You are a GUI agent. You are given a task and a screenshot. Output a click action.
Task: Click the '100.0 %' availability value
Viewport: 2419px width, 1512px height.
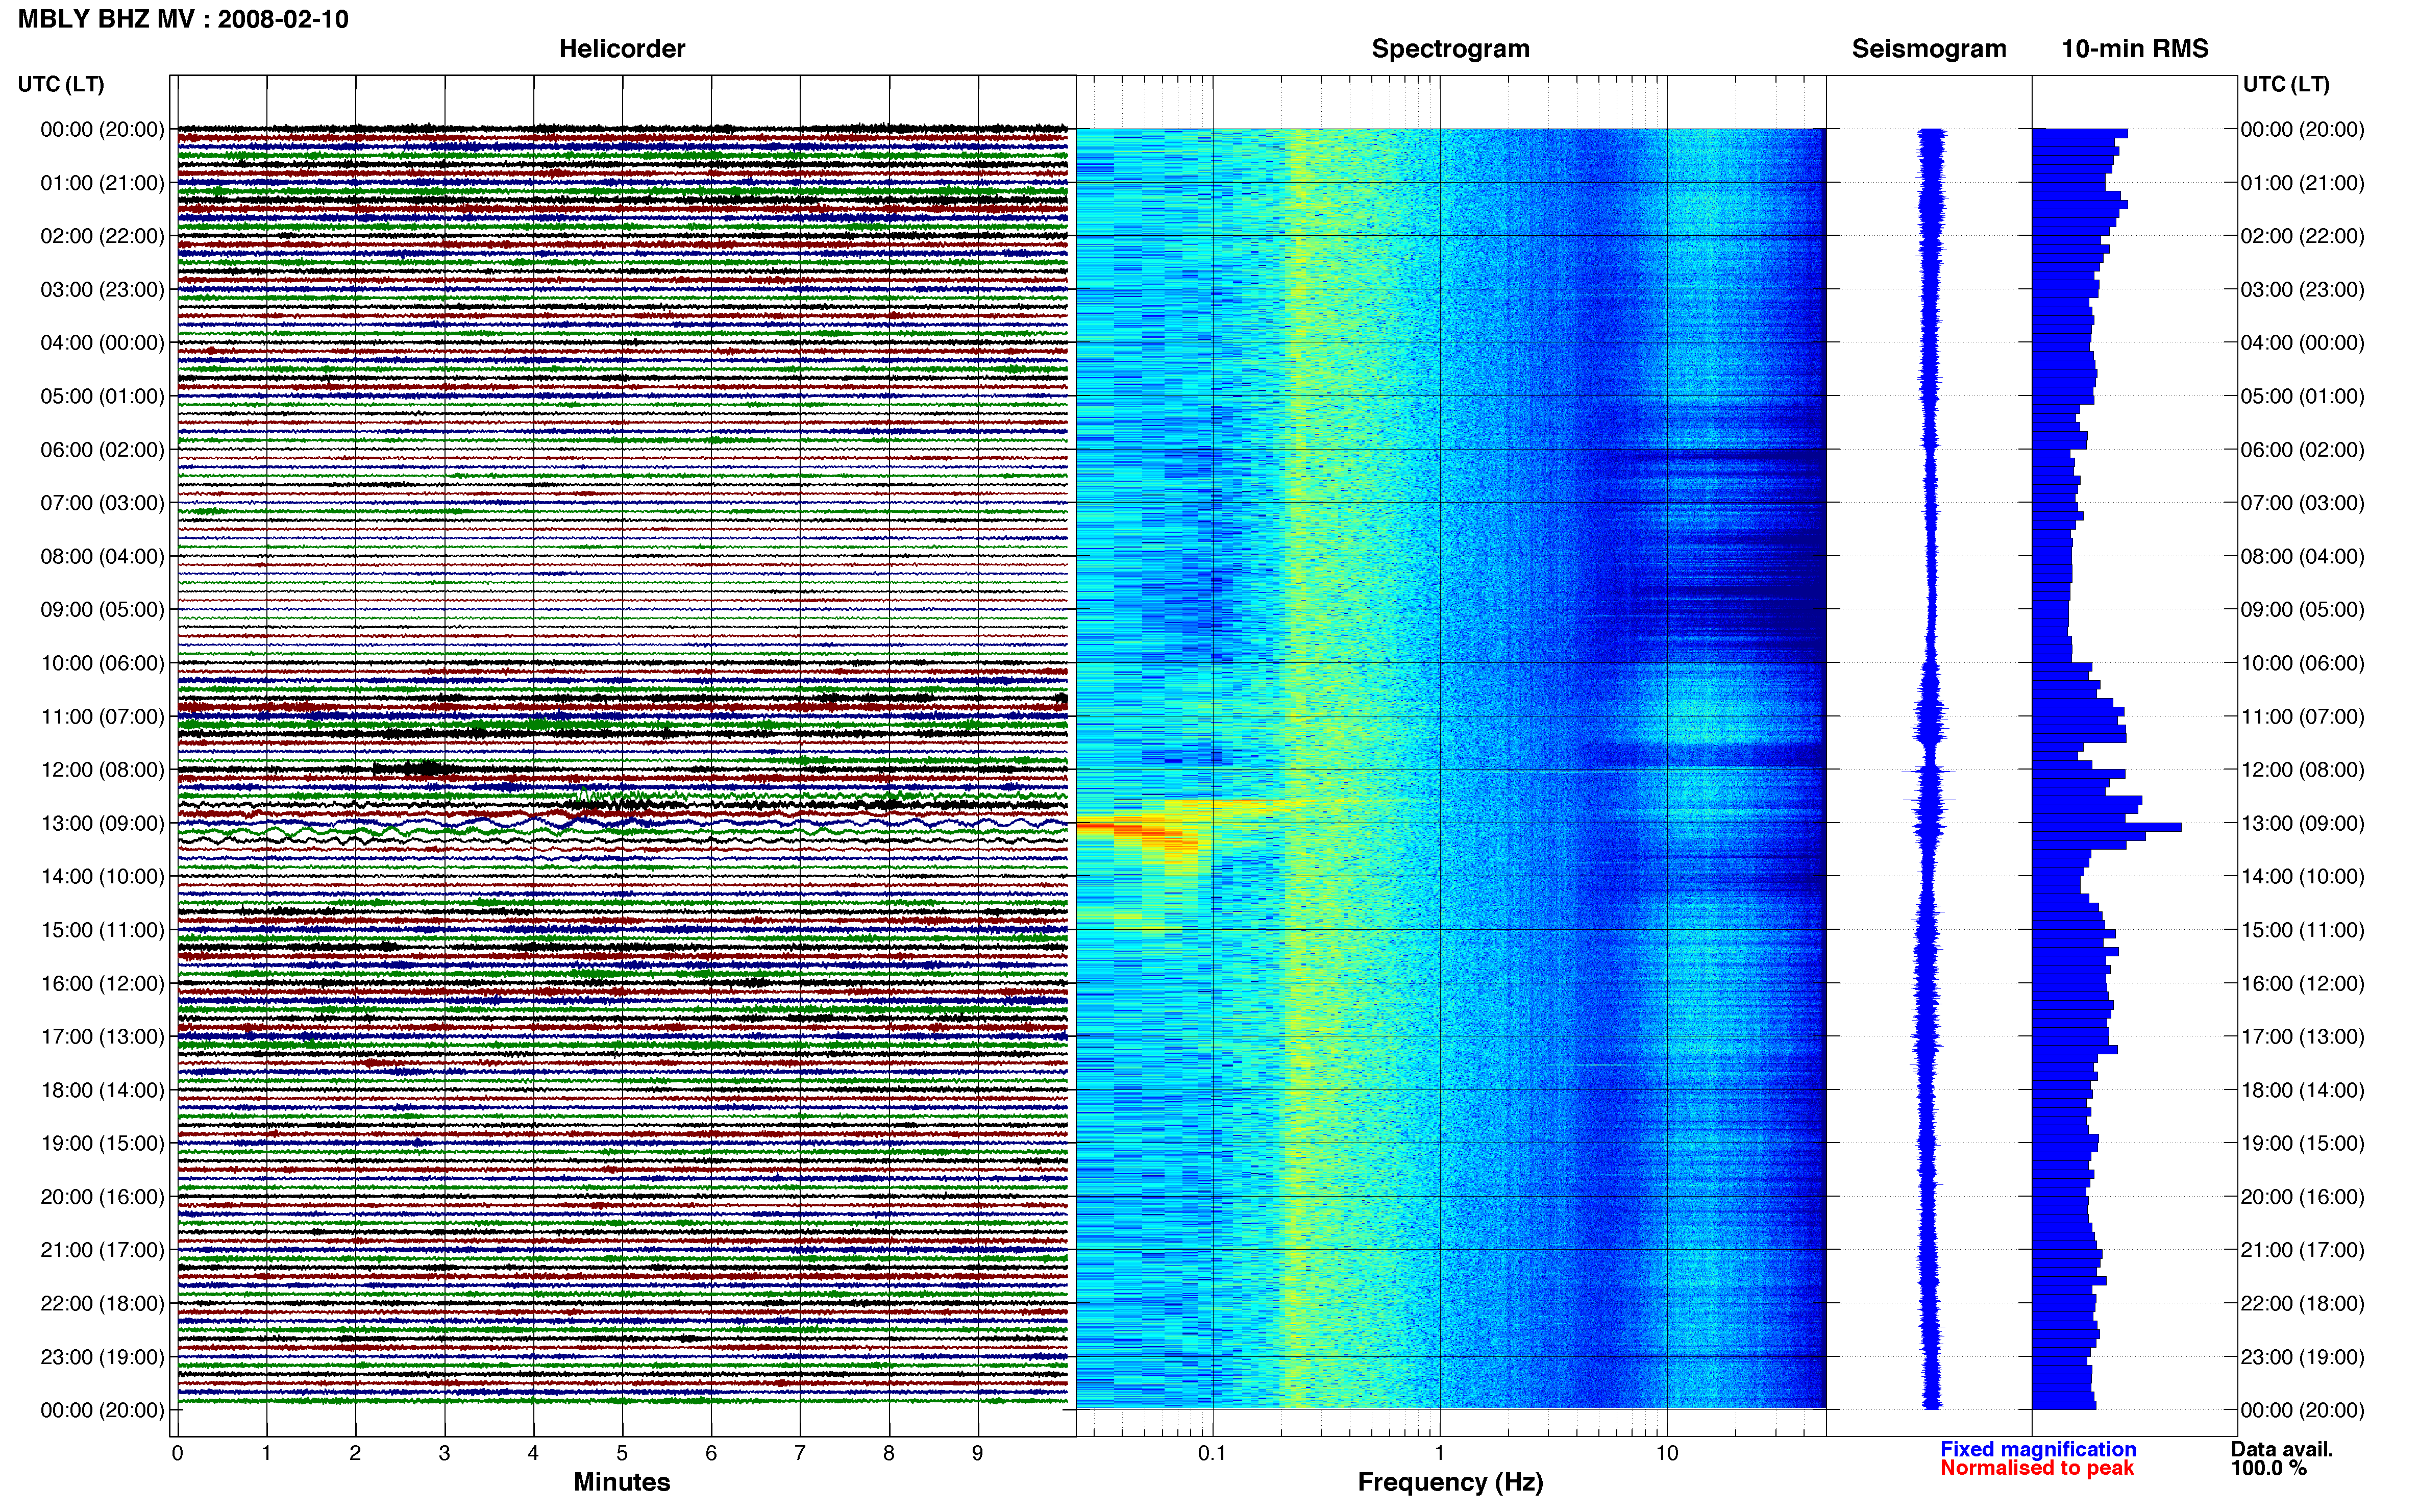pos(2268,1468)
